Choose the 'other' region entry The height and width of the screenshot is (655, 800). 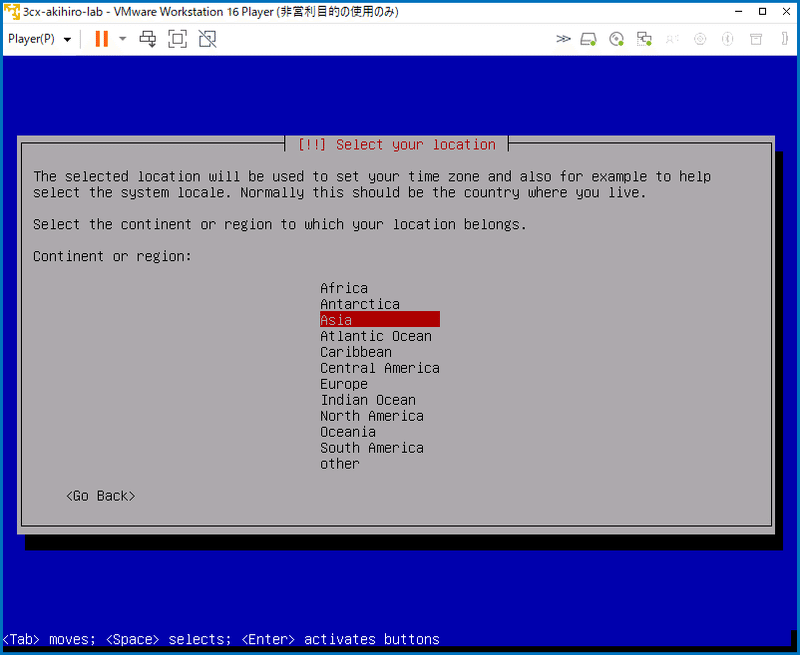(340, 464)
